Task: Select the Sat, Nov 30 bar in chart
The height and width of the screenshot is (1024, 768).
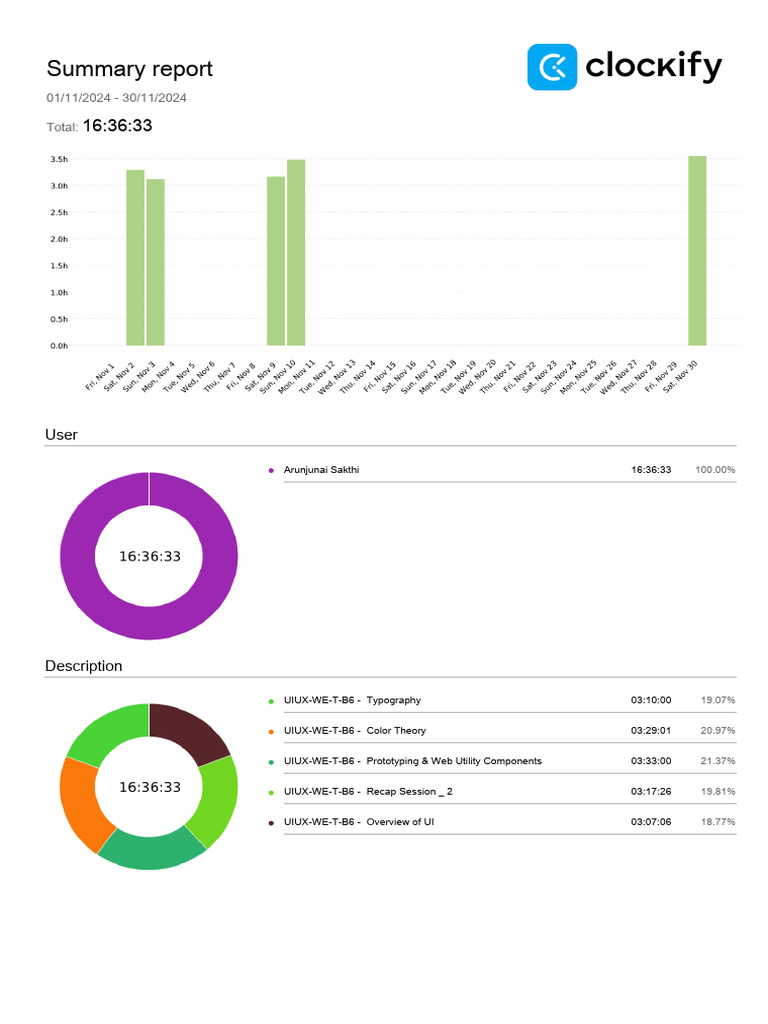Action: [x=697, y=250]
